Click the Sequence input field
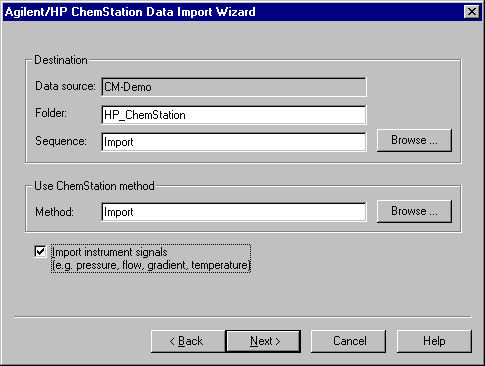This screenshot has width=485, height=366. [234, 142]
